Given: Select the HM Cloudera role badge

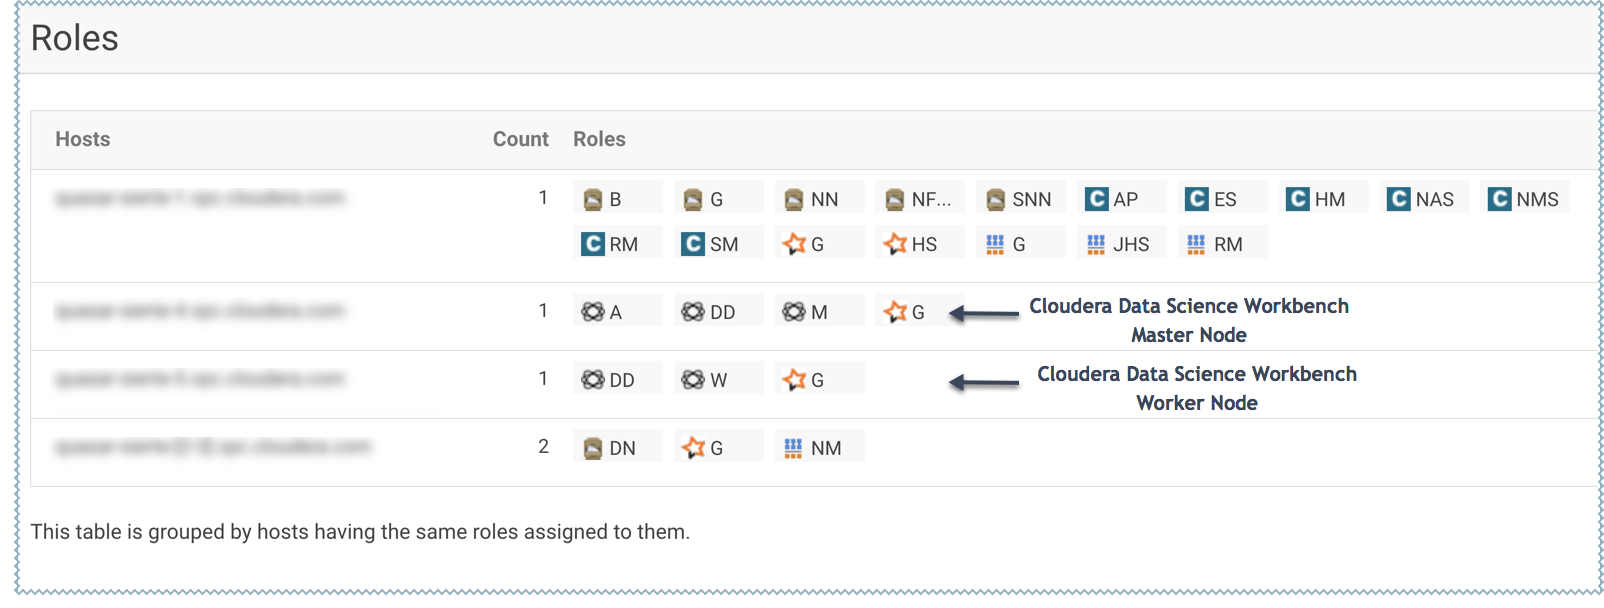Looking at the screenshot, I should [1317, 199].
